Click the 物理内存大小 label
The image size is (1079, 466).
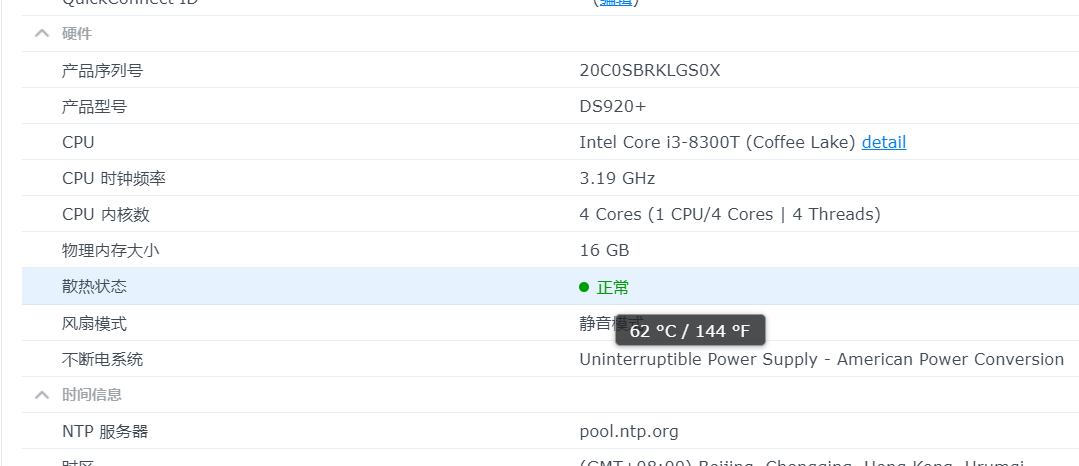(110, 251)
